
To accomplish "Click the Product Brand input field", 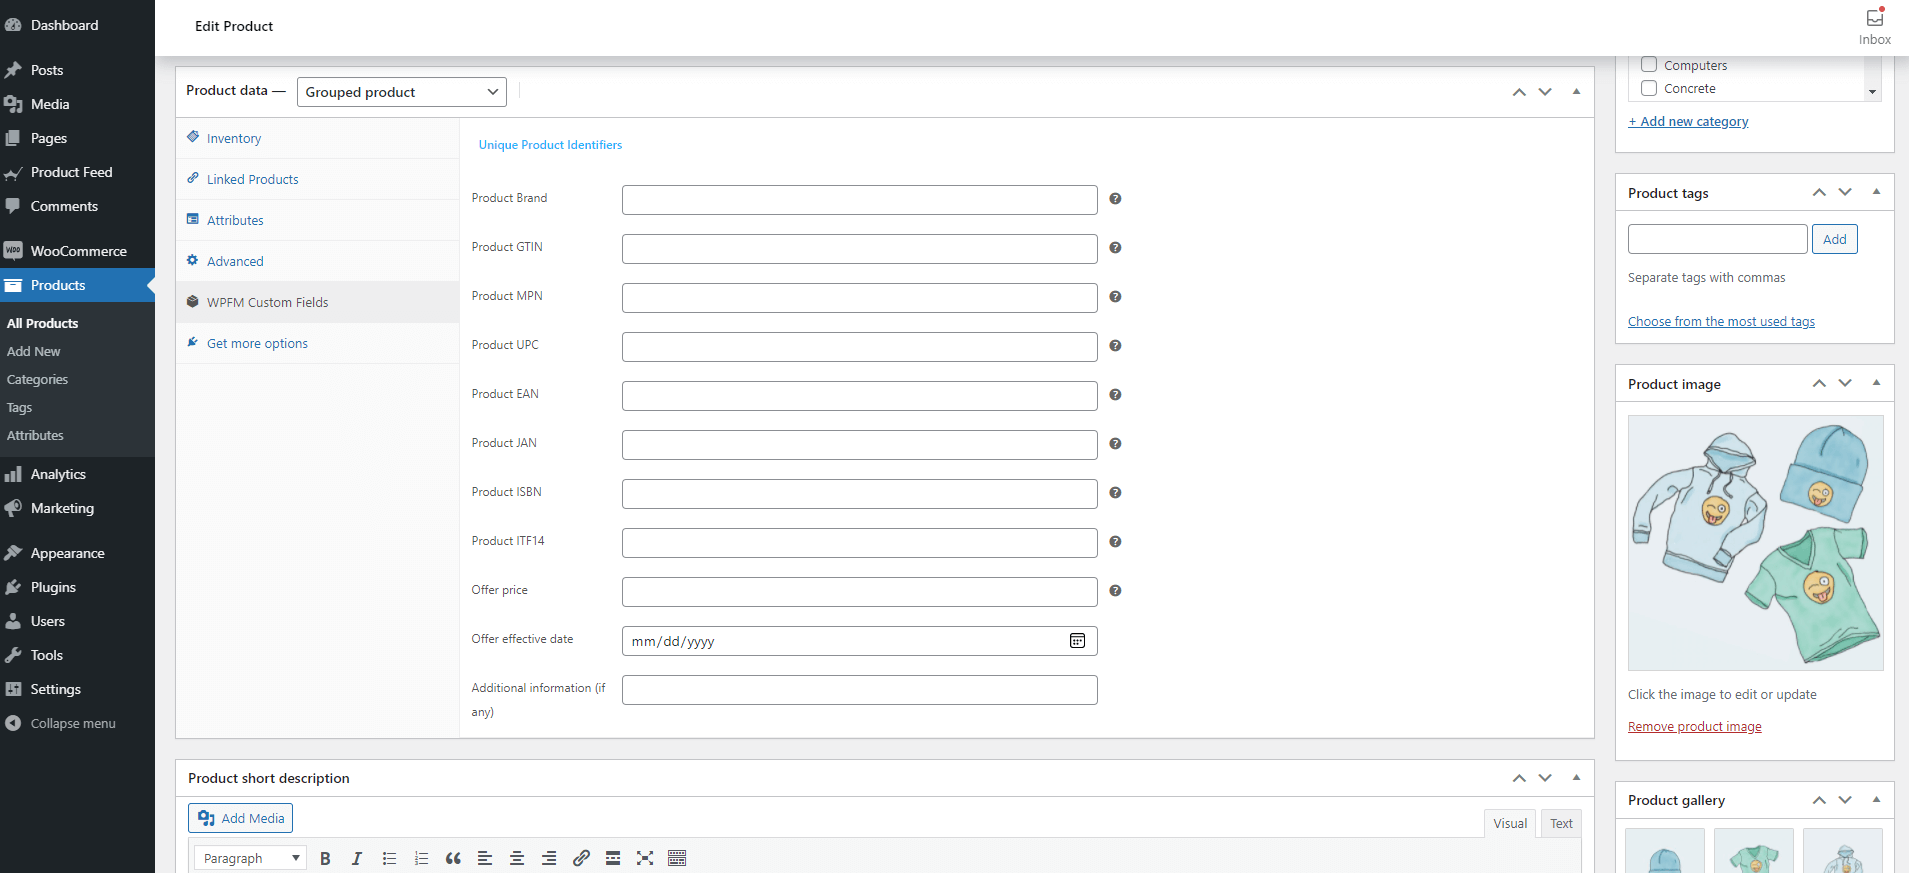I will [x=859, y=200].
